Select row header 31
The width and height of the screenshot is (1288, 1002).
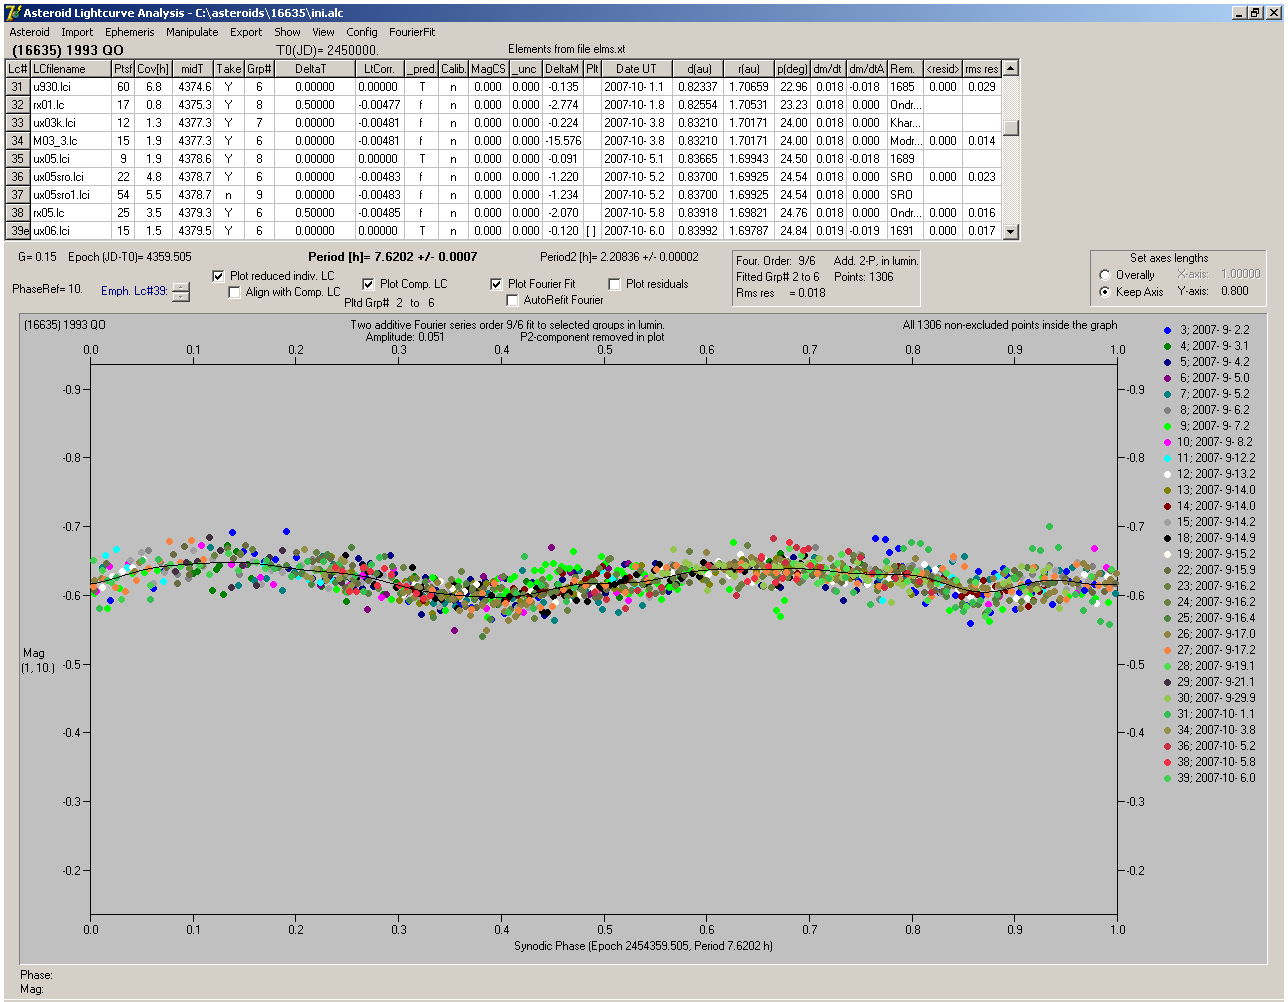(x=18, y=87)
